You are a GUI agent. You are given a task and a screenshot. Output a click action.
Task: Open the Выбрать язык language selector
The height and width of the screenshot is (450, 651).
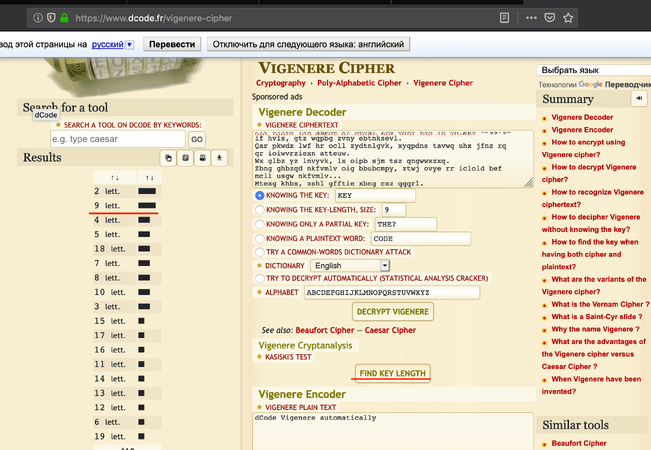(x=594, y=70)
